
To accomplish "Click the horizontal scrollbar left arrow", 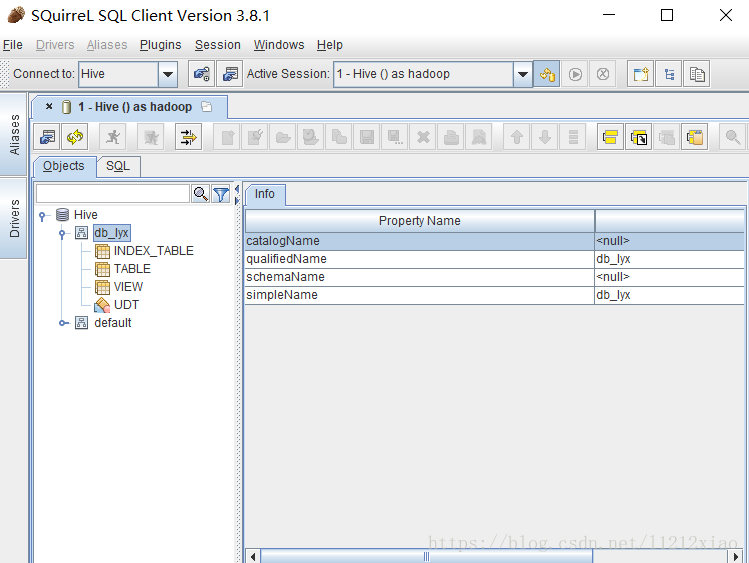I will [x=253, y=556].
